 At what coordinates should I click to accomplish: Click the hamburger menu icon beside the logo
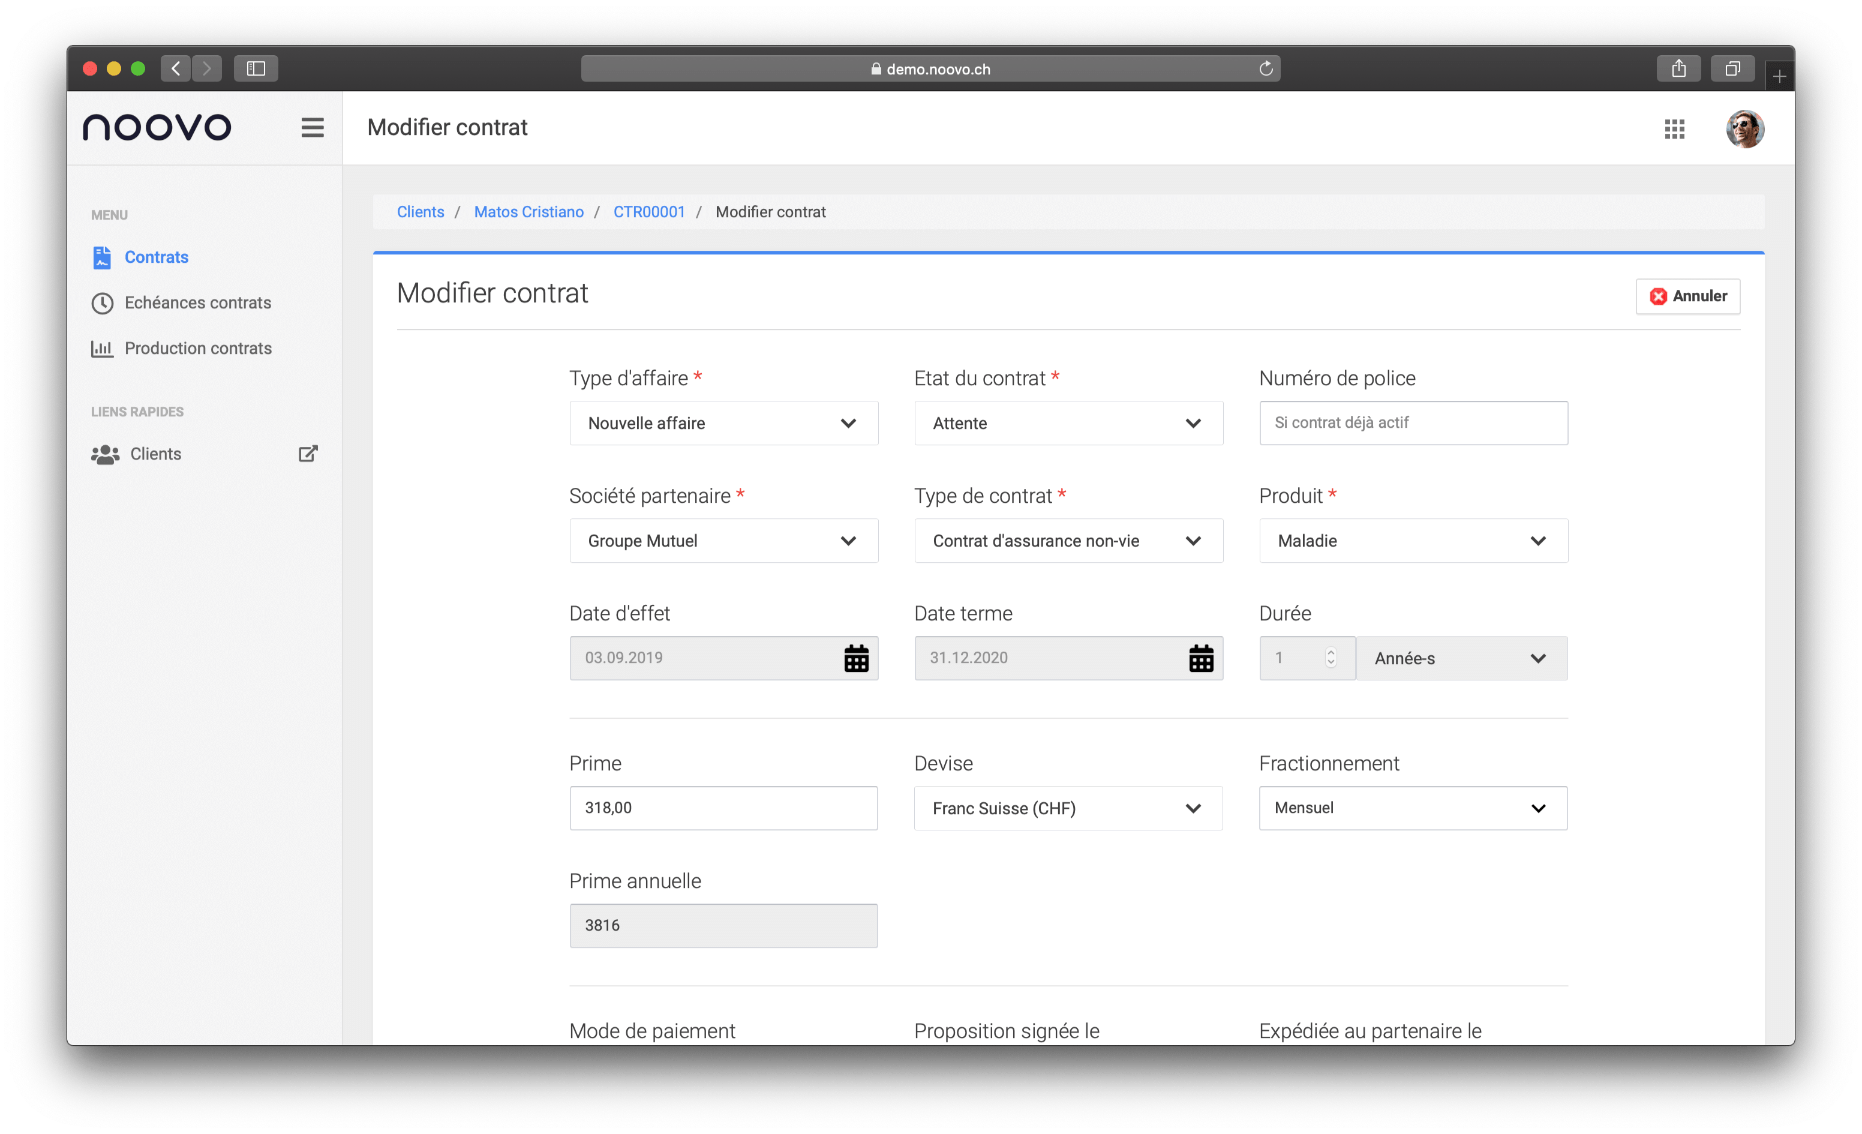point(312,128)
